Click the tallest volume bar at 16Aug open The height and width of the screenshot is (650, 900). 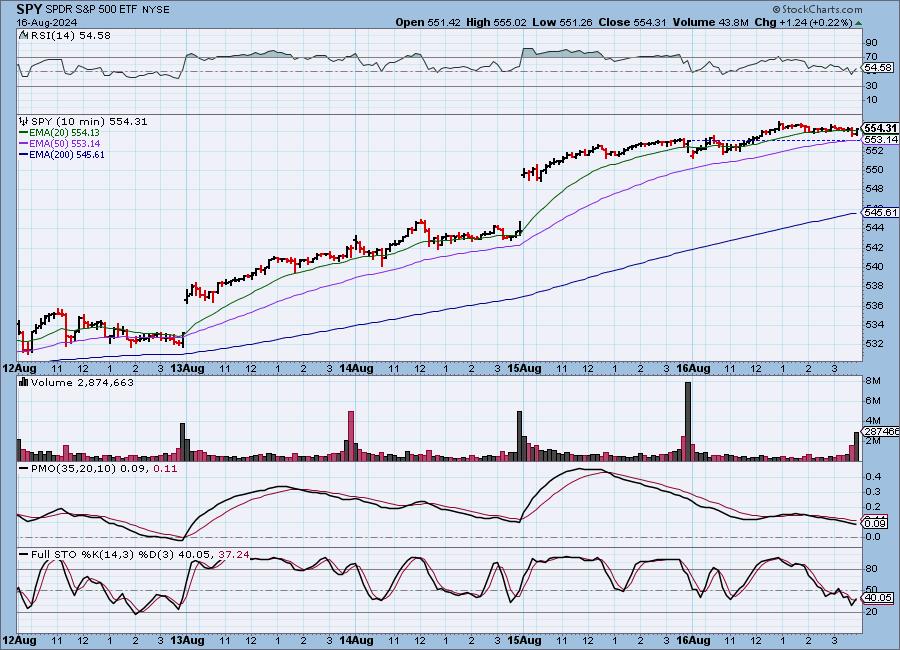[x=688, y=421]
